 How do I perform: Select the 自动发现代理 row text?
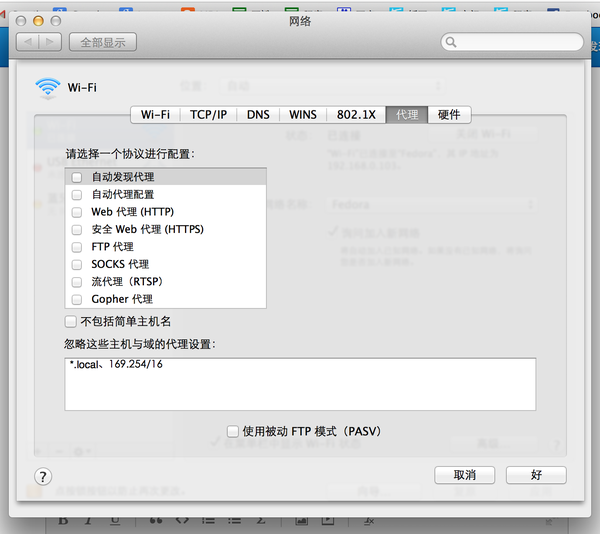(x=123, y=177)
